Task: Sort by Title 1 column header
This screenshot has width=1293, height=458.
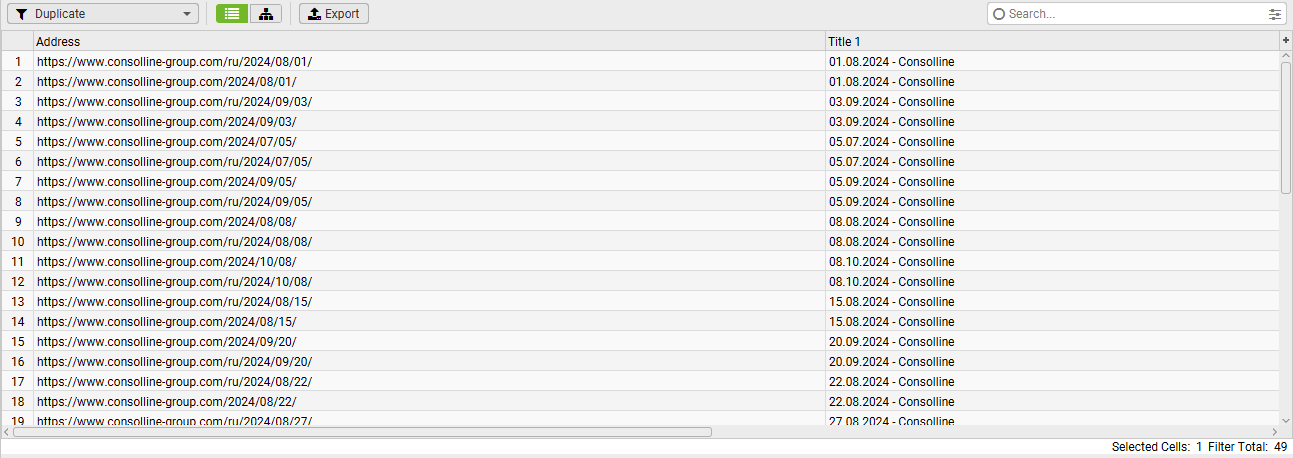Action: [x=1052, y=41]
